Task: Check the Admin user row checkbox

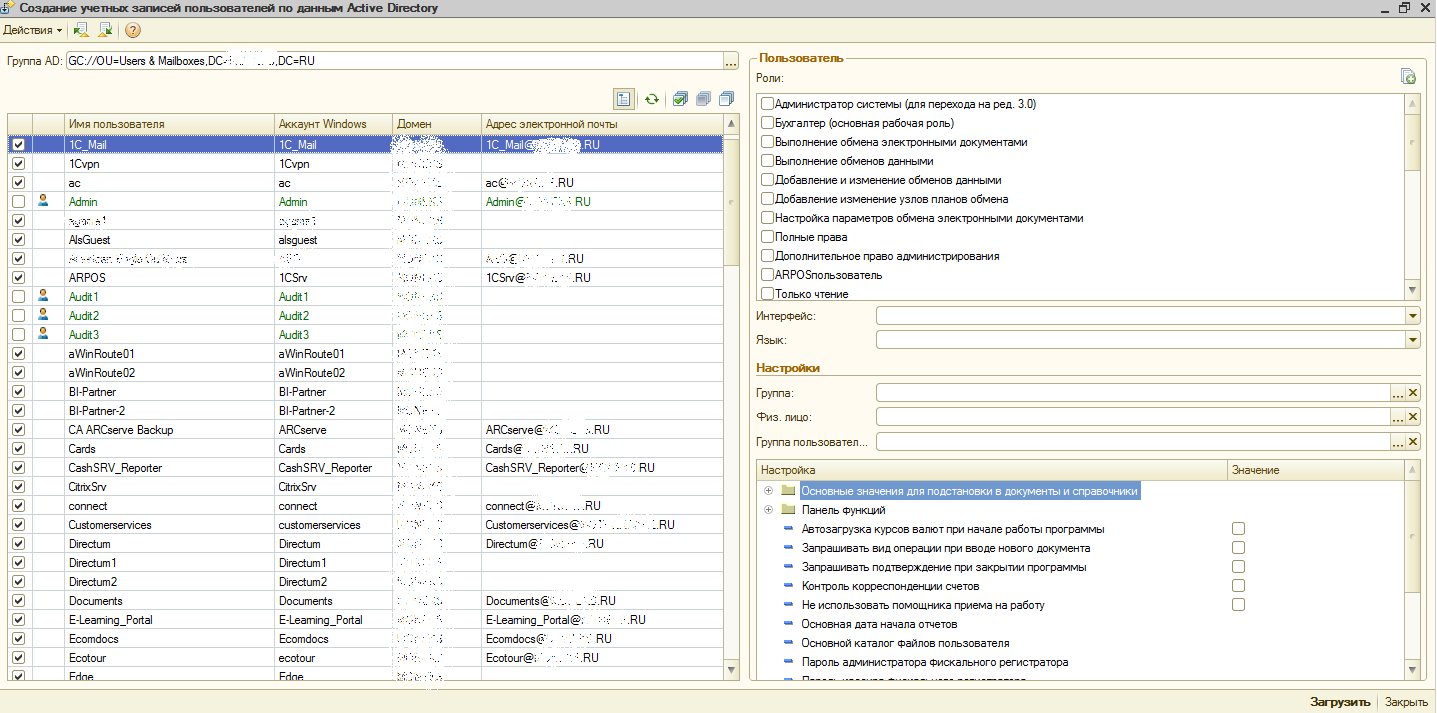Action: point(18,201)
